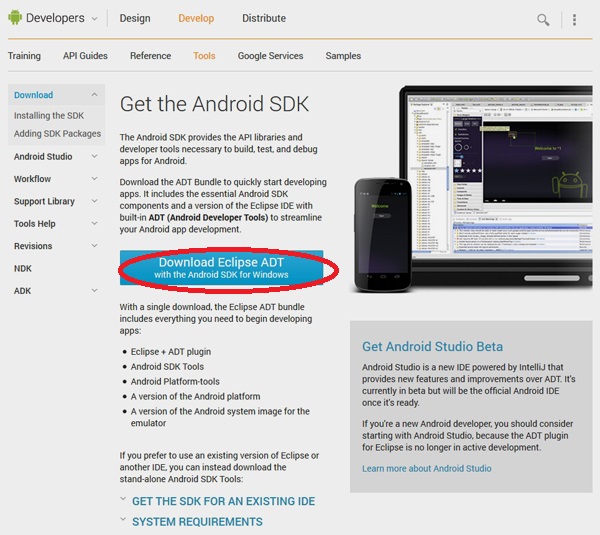The height and width of the screenshot is (535, 600).
Task: Switch to the Distribute tab
Action: [x=264, y=18]
